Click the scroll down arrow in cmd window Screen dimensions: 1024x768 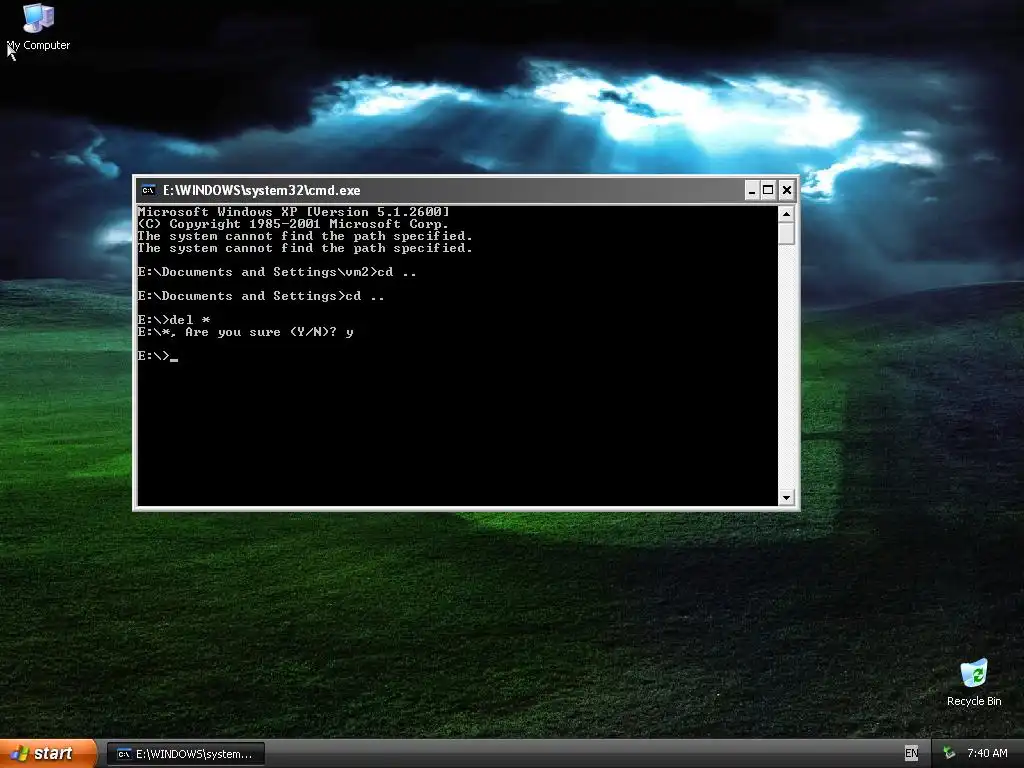786,498
